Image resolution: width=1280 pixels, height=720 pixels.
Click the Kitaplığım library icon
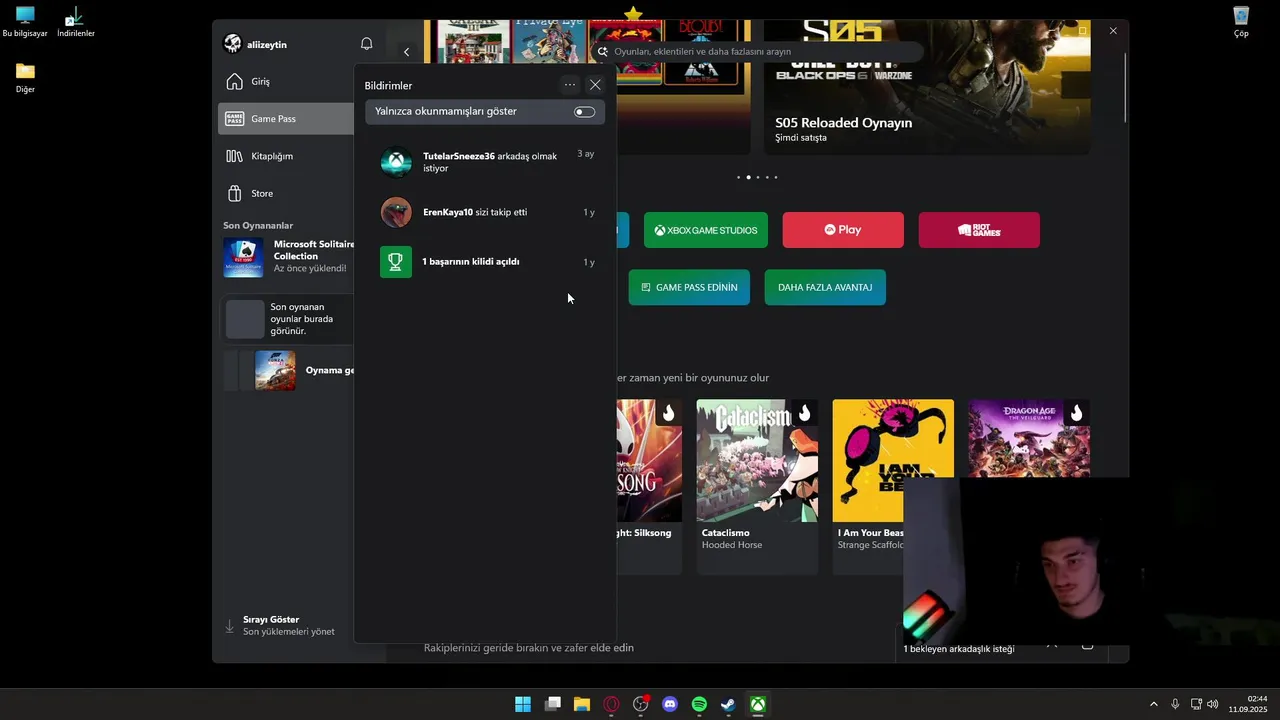pos(234,156)
